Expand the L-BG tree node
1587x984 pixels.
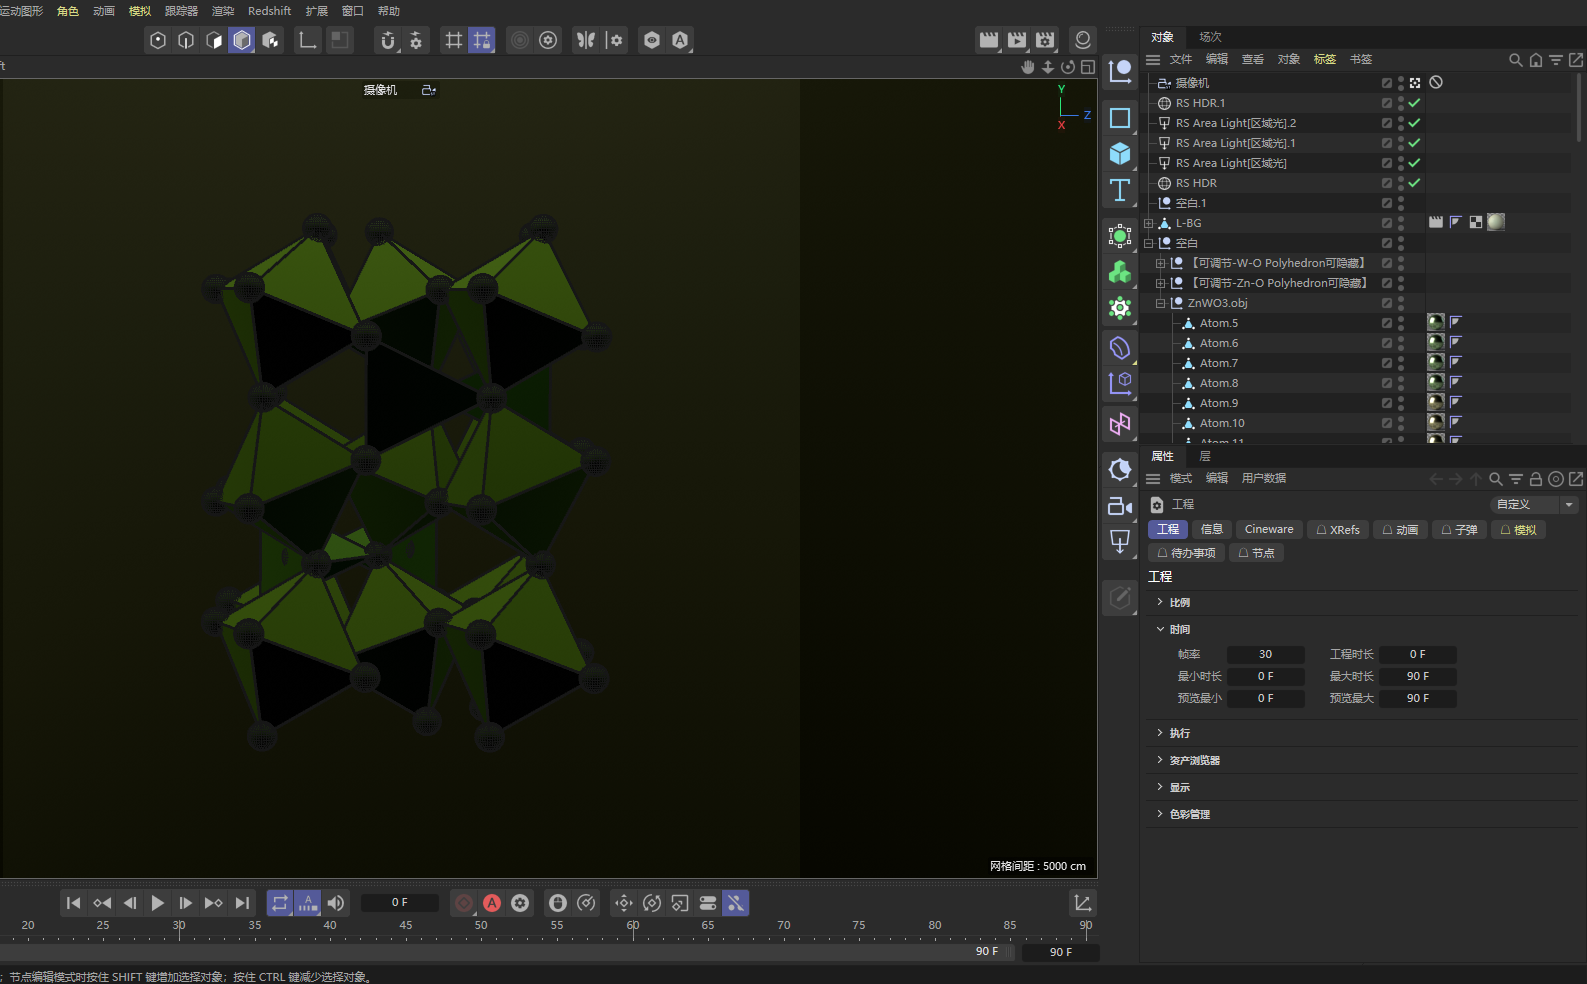pyautogui.click(x=1149, y=223)
